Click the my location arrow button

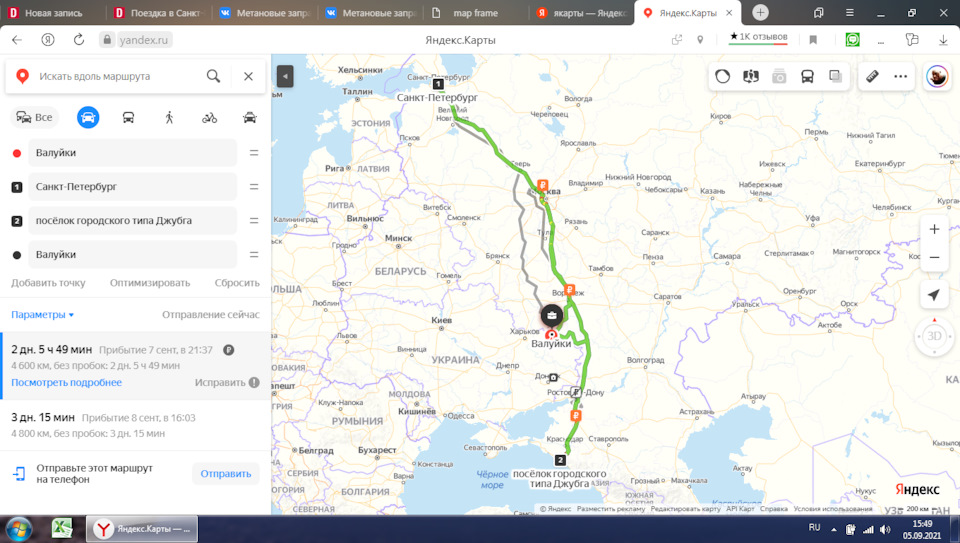click(x=934, y=295)
